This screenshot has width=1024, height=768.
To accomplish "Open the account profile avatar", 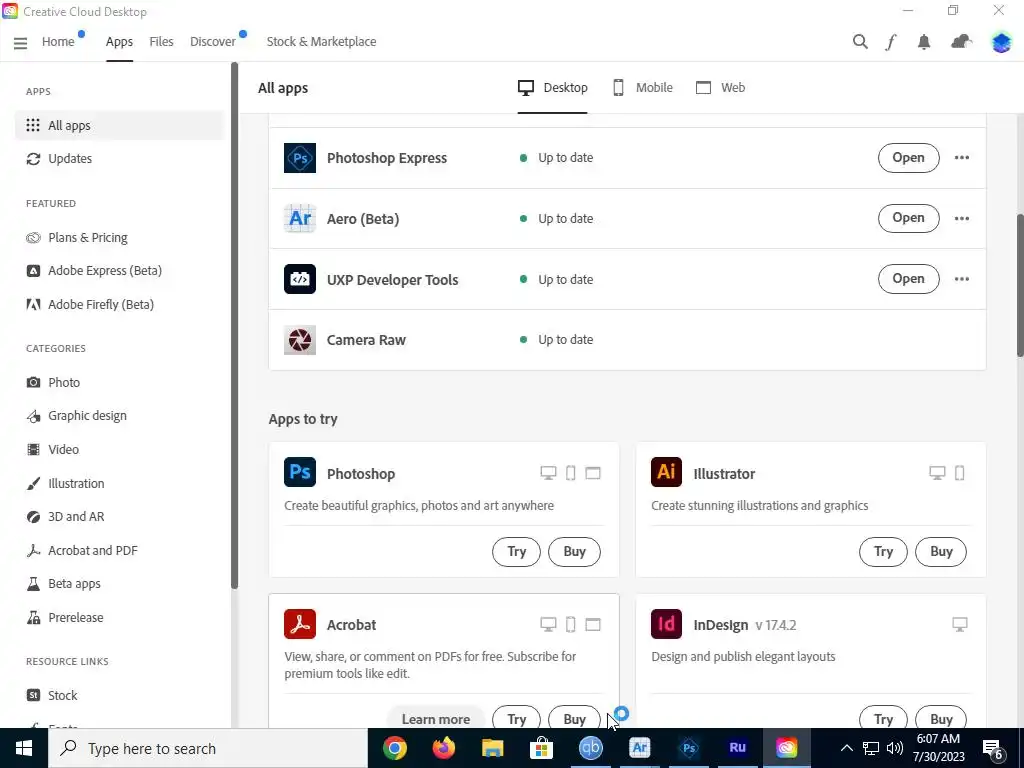I will click(1001, 42).
